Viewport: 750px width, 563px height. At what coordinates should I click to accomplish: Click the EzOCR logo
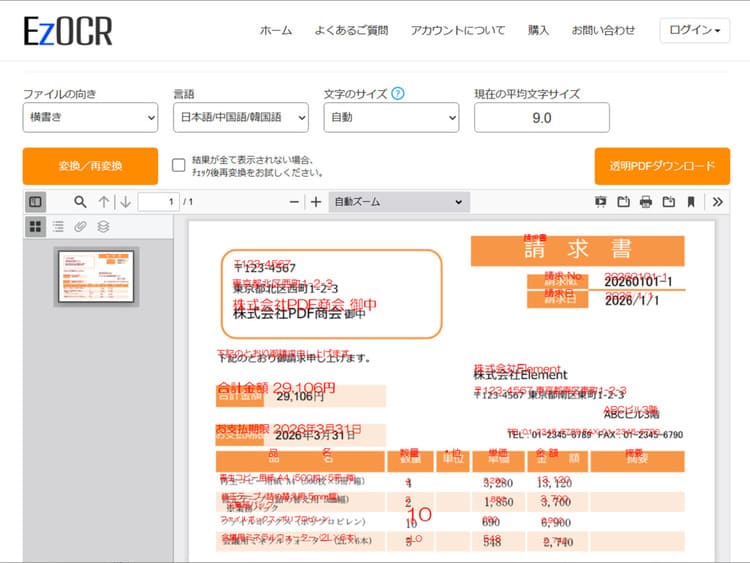(x=68, y=31)
